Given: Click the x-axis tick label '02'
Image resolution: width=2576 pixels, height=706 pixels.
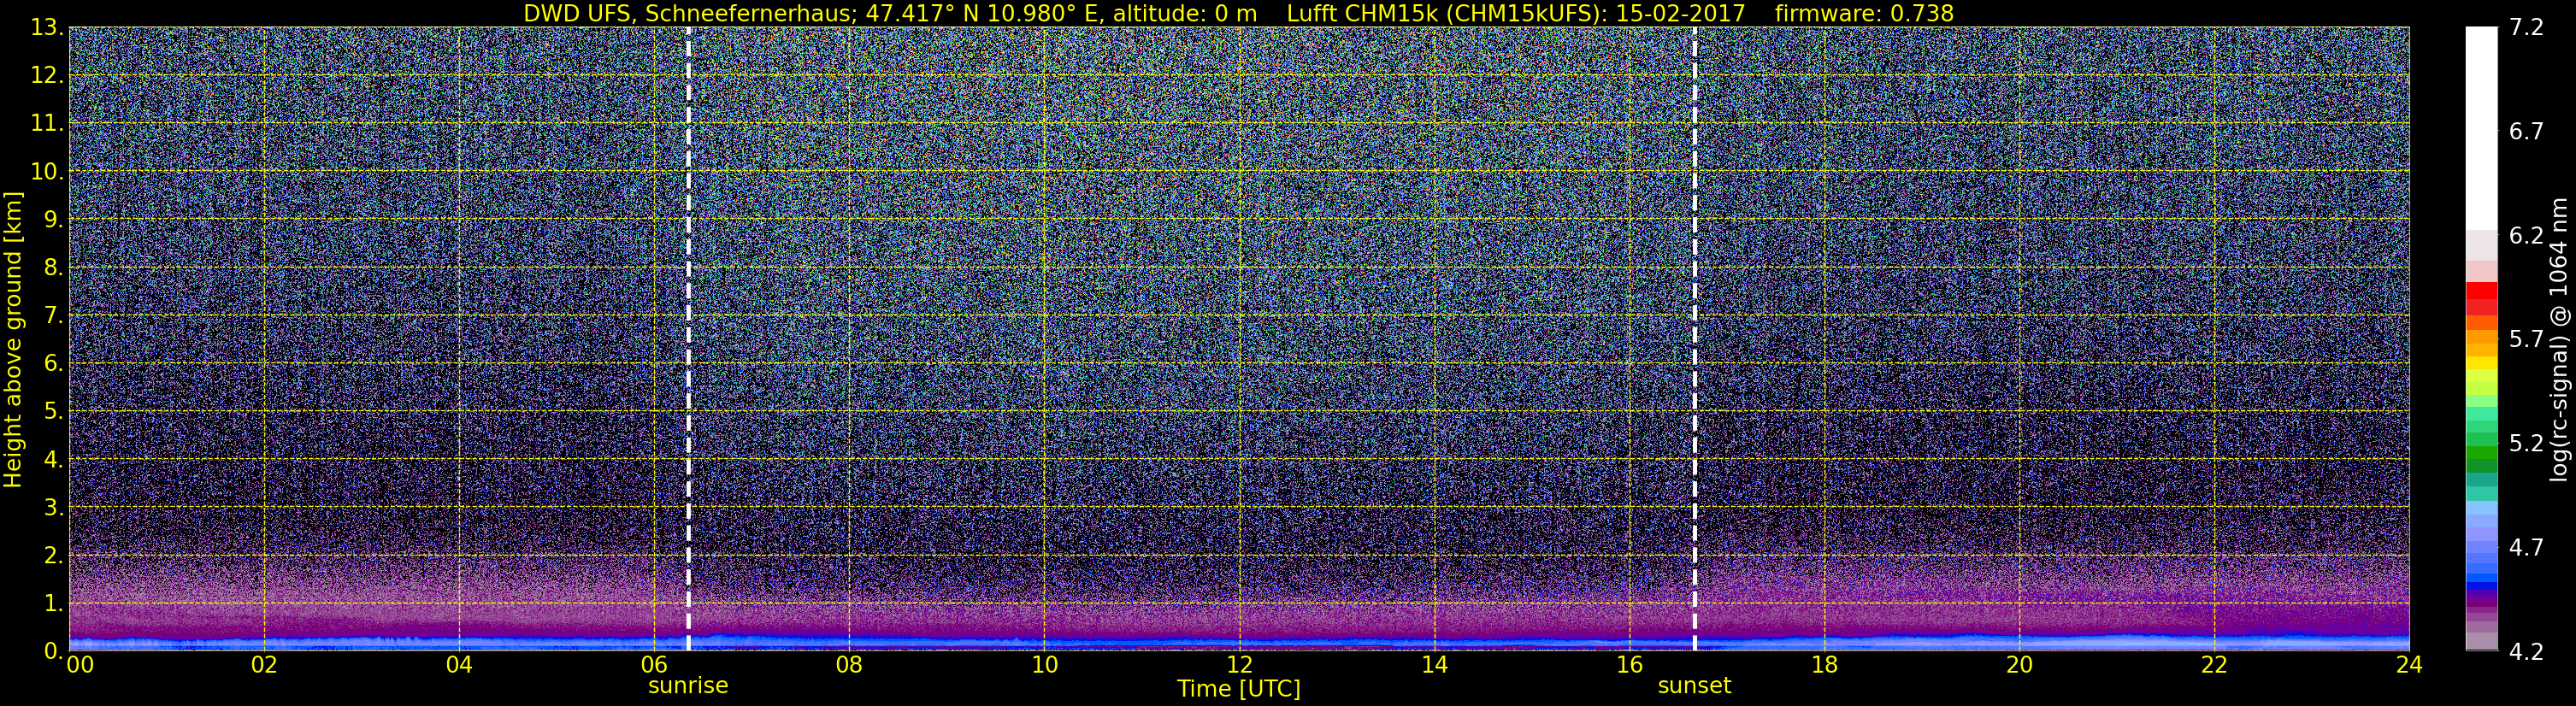Looking at the screenshot, I should pos(264,665).
